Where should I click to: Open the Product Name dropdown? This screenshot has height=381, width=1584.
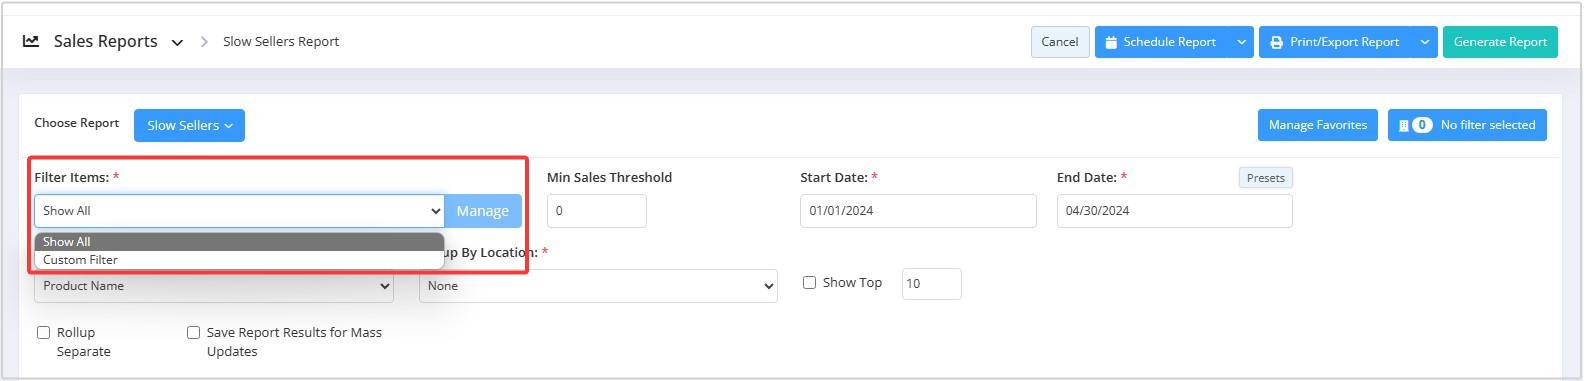pyautogui.click(x=214, y=286)
